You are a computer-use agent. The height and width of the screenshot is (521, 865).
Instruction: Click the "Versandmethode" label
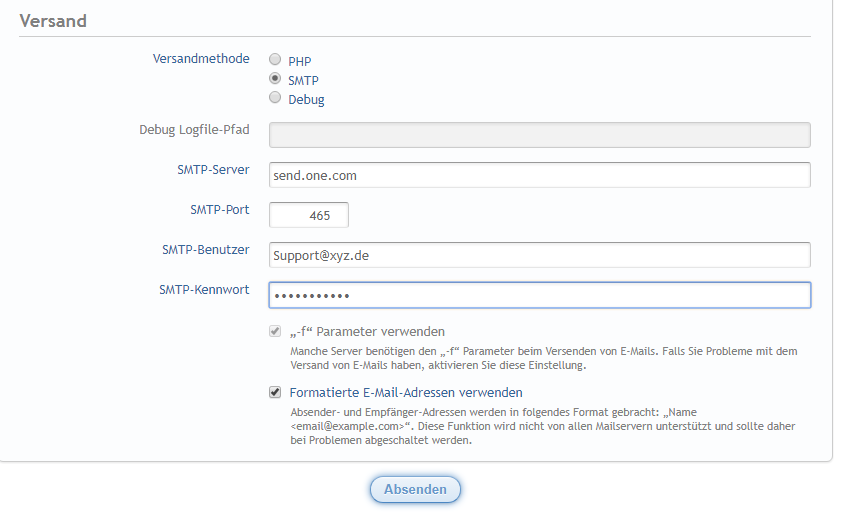click(x=201, y=59)
